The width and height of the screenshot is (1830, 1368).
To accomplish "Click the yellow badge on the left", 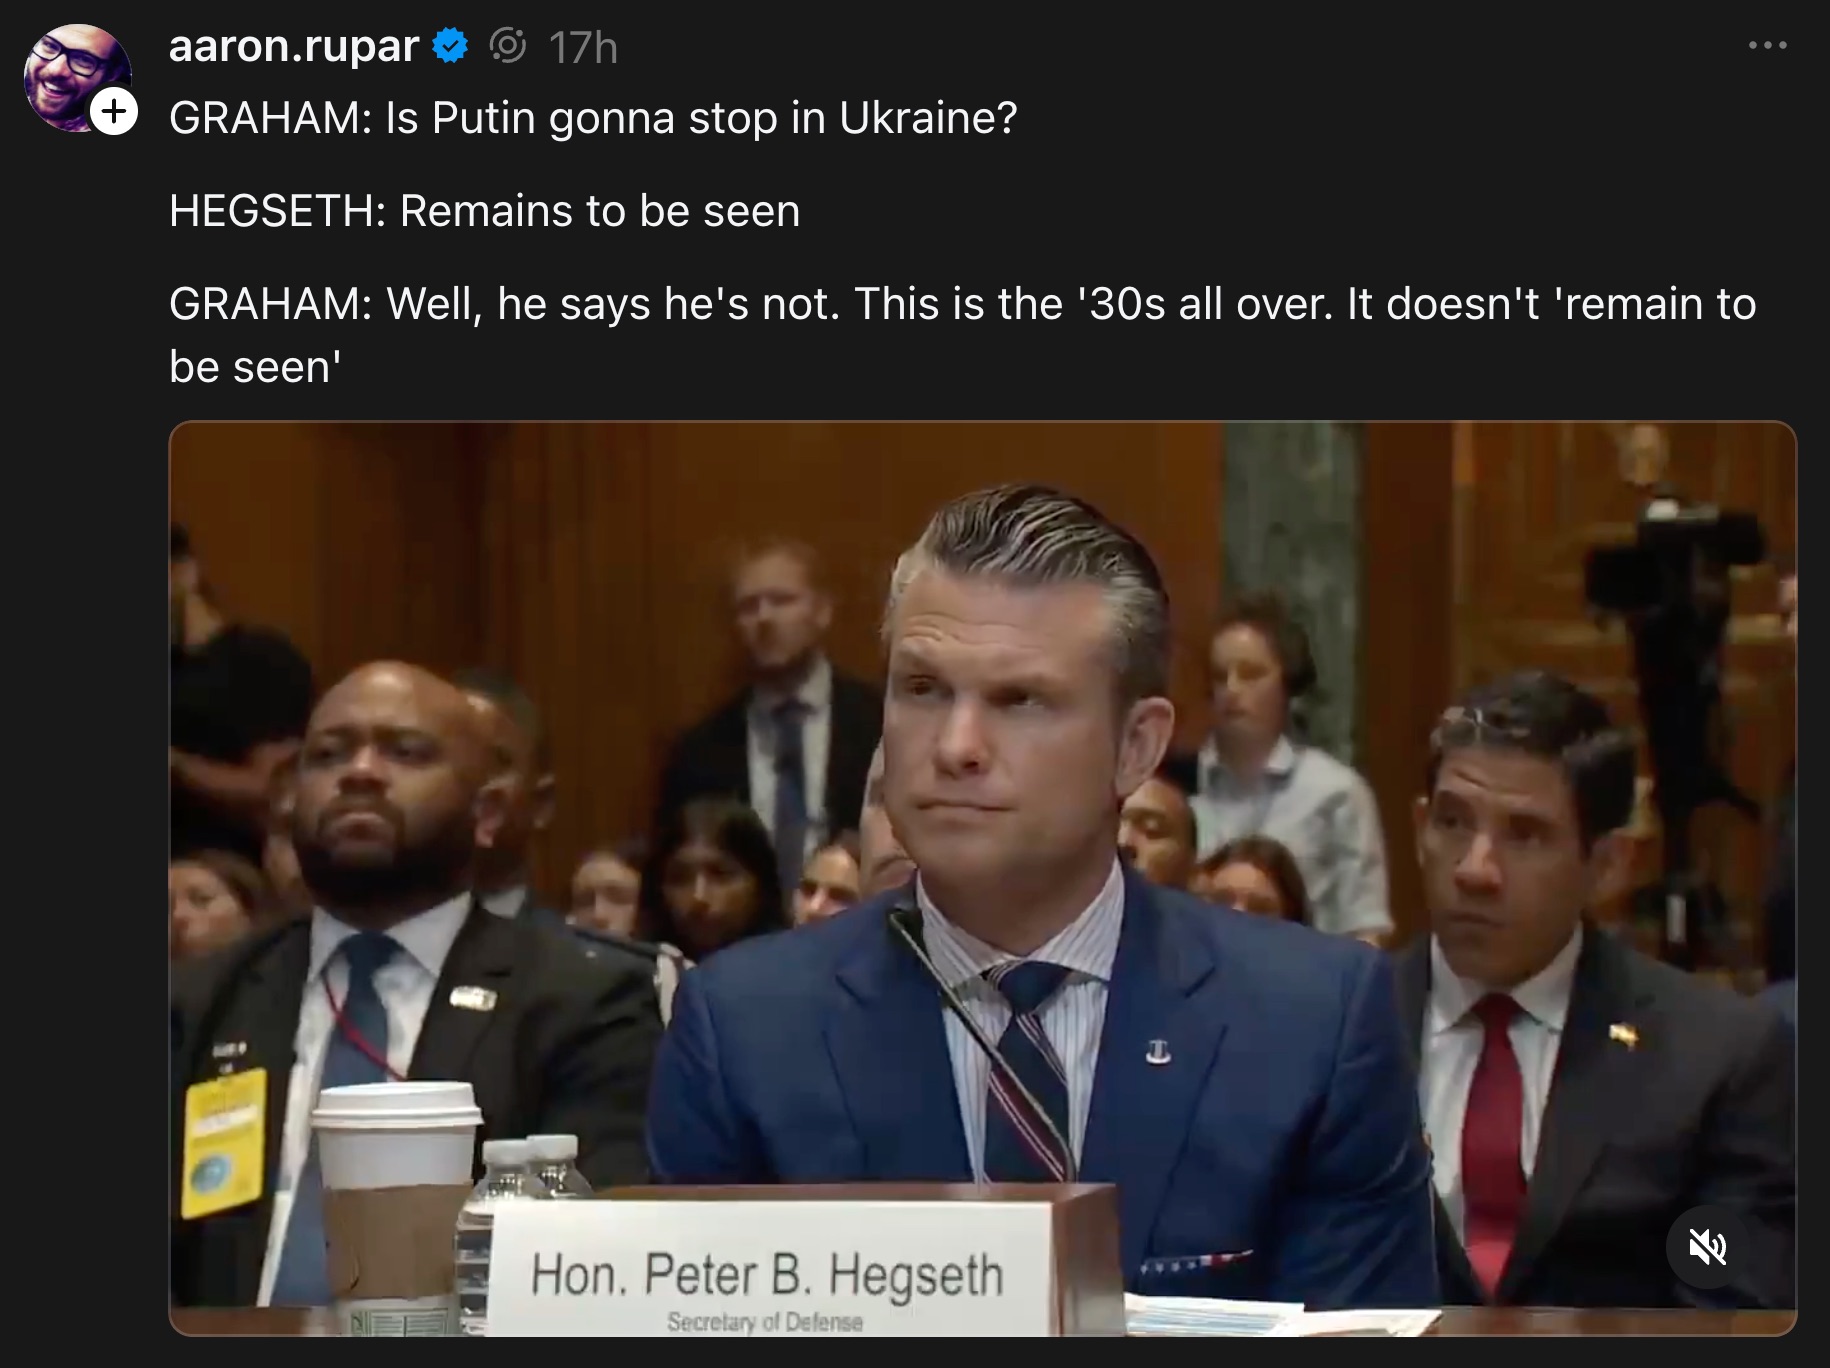I will pos(226,1140).
